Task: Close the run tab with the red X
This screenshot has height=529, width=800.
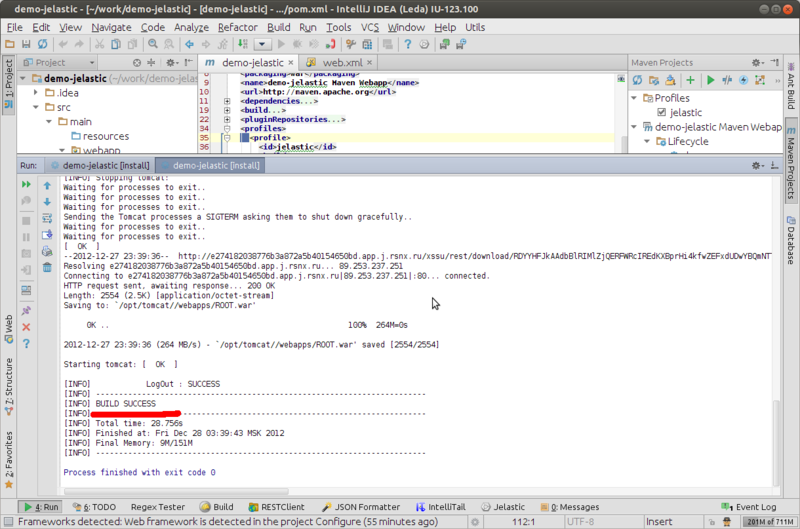Action: click(26, 327)
